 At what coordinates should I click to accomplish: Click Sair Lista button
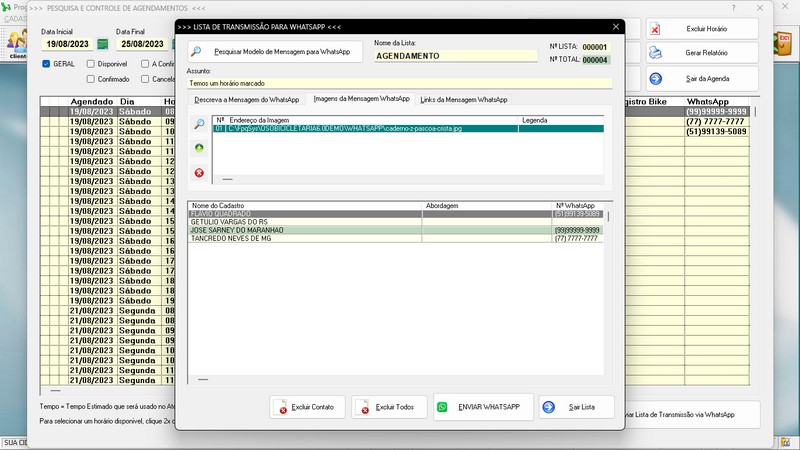pyautogui.click(x=577, y=407)
